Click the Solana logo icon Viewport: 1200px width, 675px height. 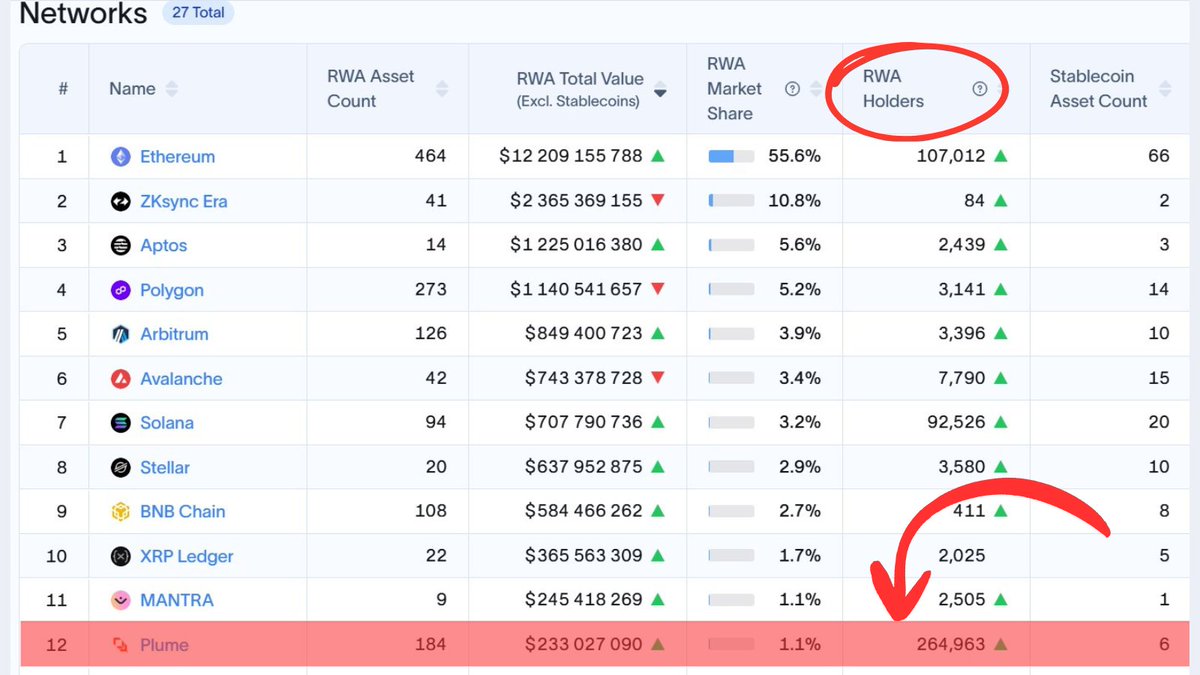121,423
